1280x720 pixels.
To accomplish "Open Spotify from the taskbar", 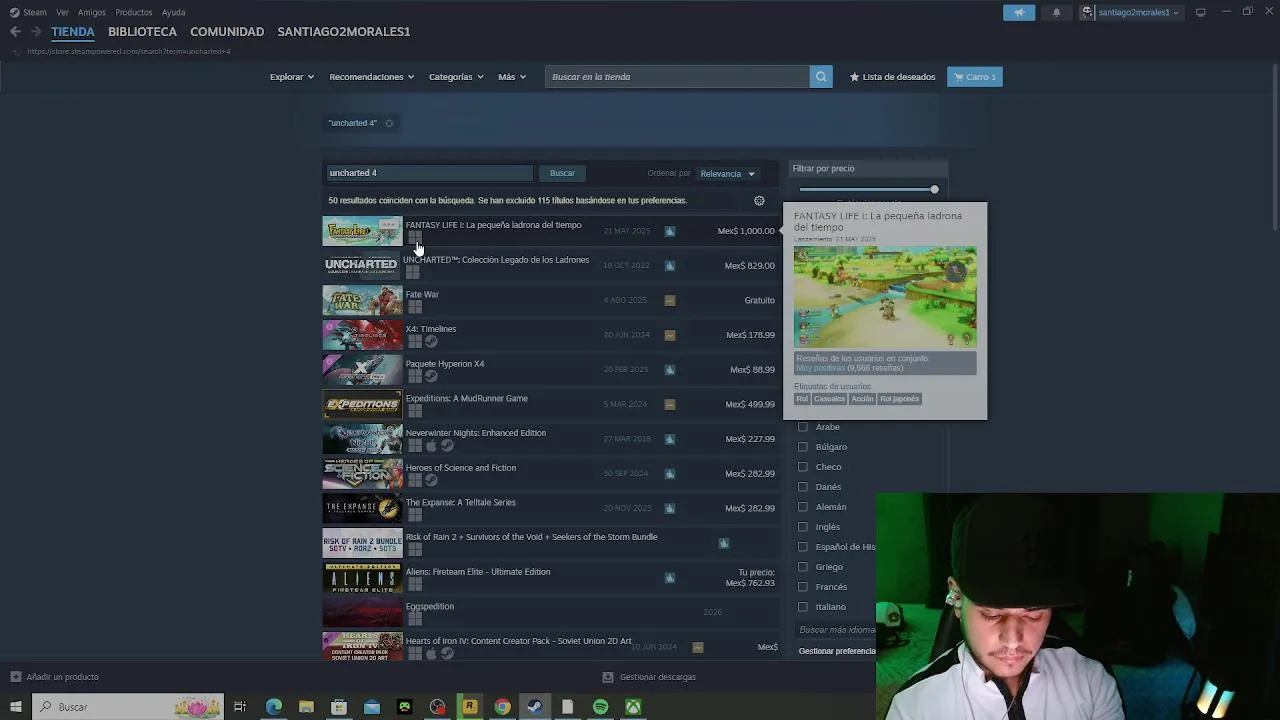I will point(600,707).
